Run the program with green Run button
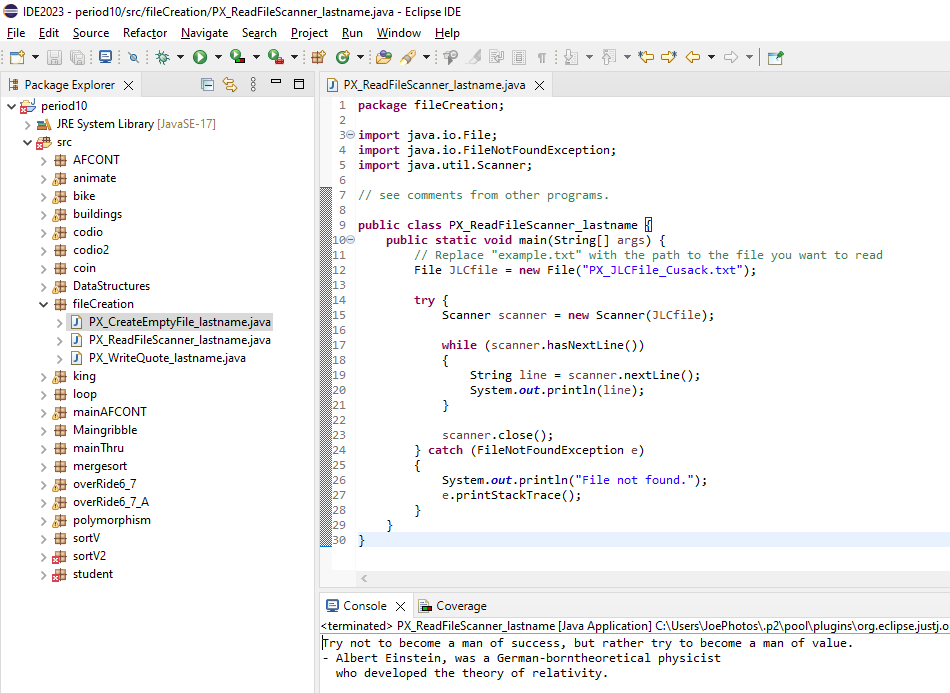This screenshot has height=693, width=950. point(200,58)
